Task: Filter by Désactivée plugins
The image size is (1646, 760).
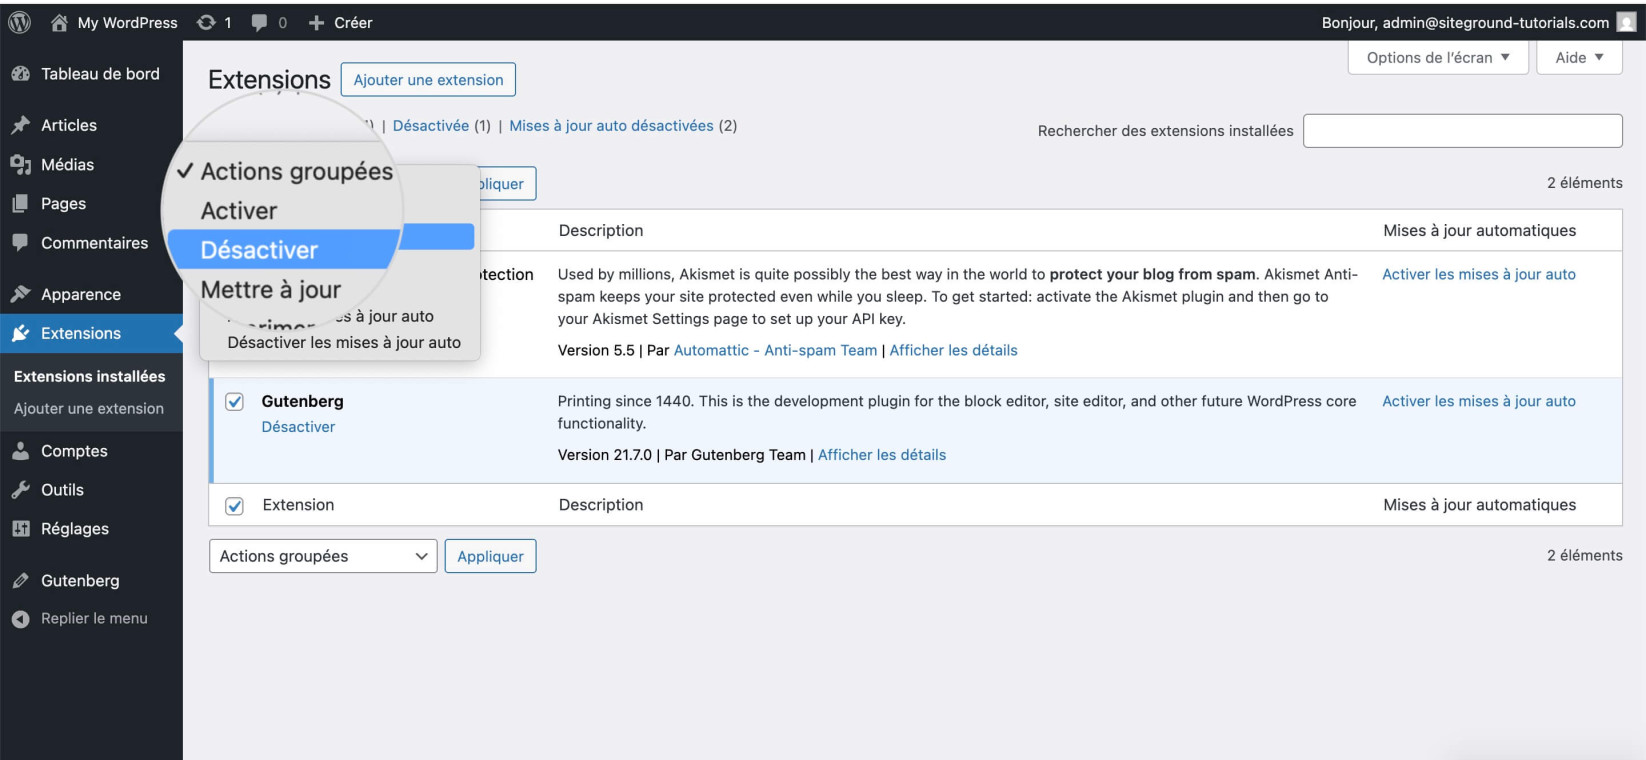Action: 431,125
